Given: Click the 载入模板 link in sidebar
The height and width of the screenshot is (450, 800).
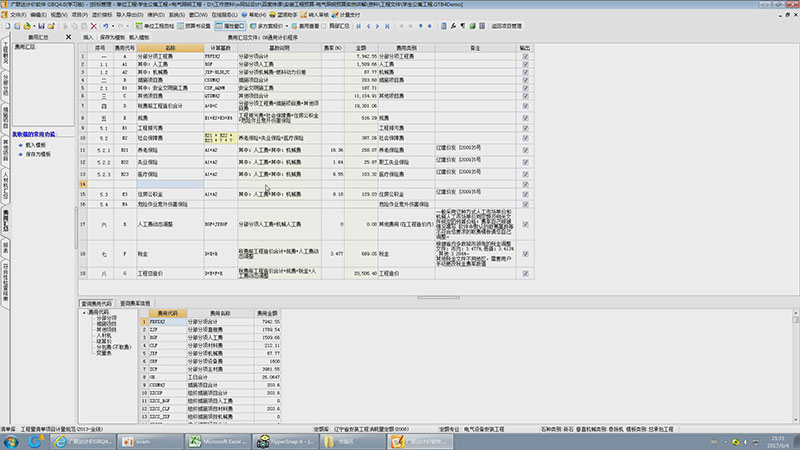Looking at the screenshot, I should pos(37,145).
